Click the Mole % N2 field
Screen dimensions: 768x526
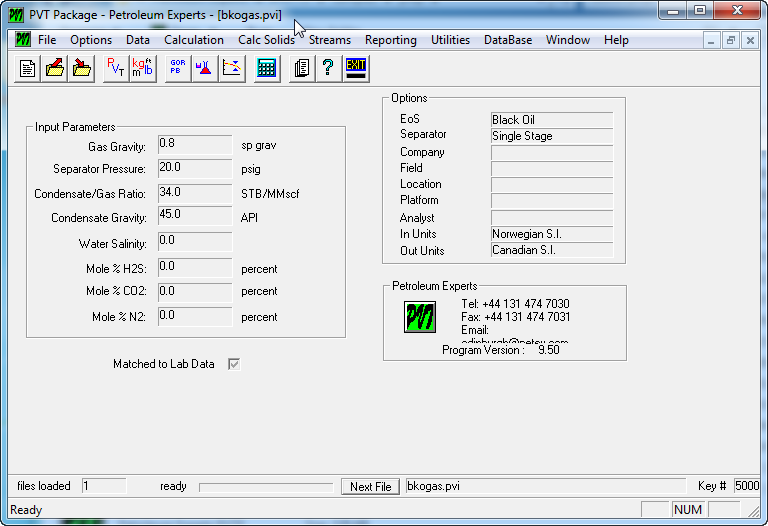click(x=195, y=317)
